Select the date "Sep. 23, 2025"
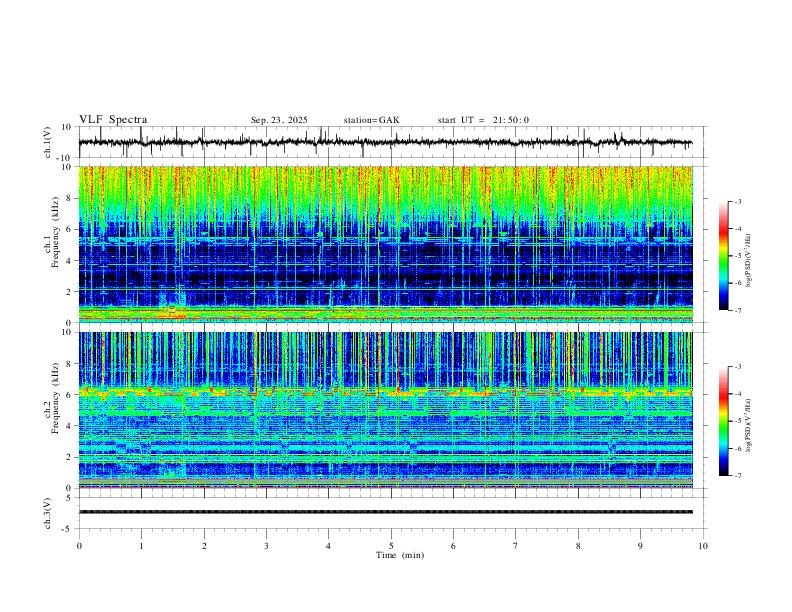The height and width of the screenshot is (612, 792). click(x=279, y=120)
